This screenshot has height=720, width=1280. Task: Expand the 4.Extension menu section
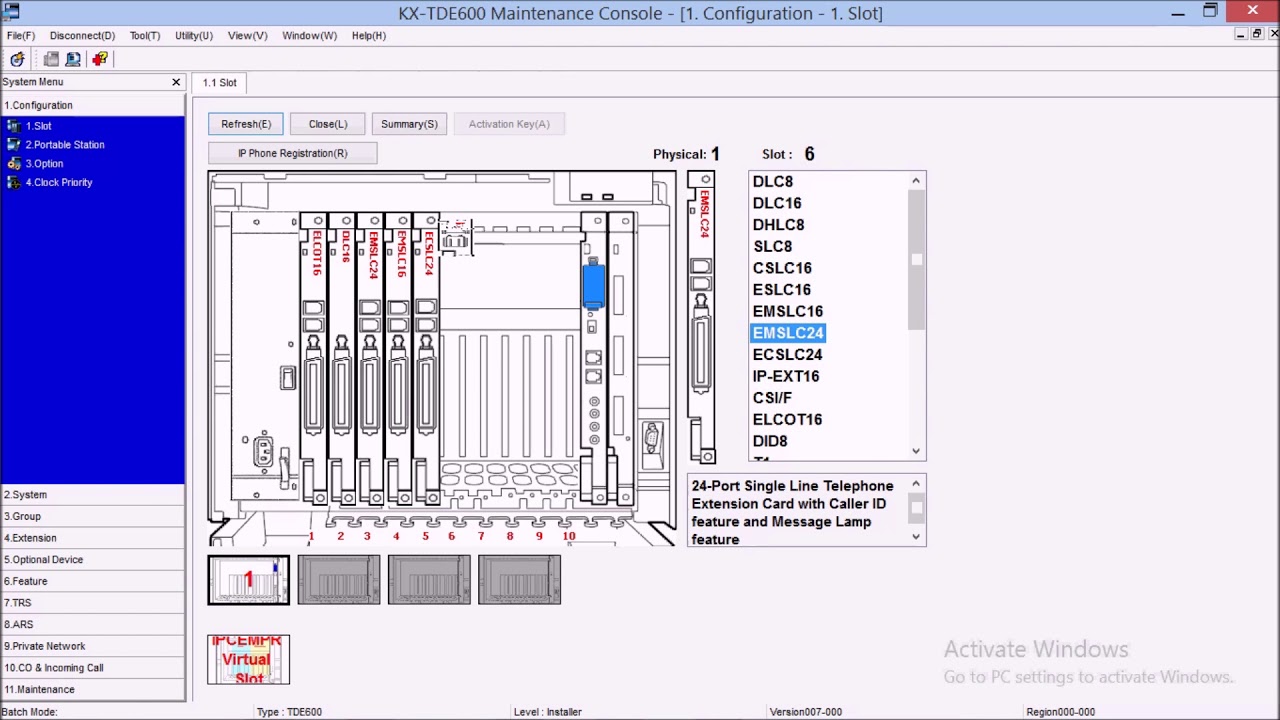tap(92, 538)
